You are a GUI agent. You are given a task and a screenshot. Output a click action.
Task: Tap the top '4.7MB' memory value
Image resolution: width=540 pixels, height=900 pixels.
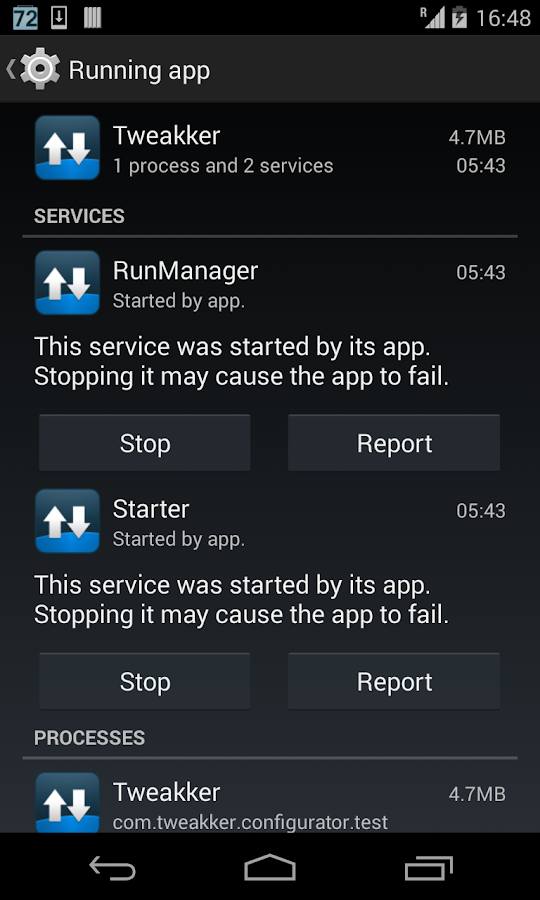(x=477, y=138)
